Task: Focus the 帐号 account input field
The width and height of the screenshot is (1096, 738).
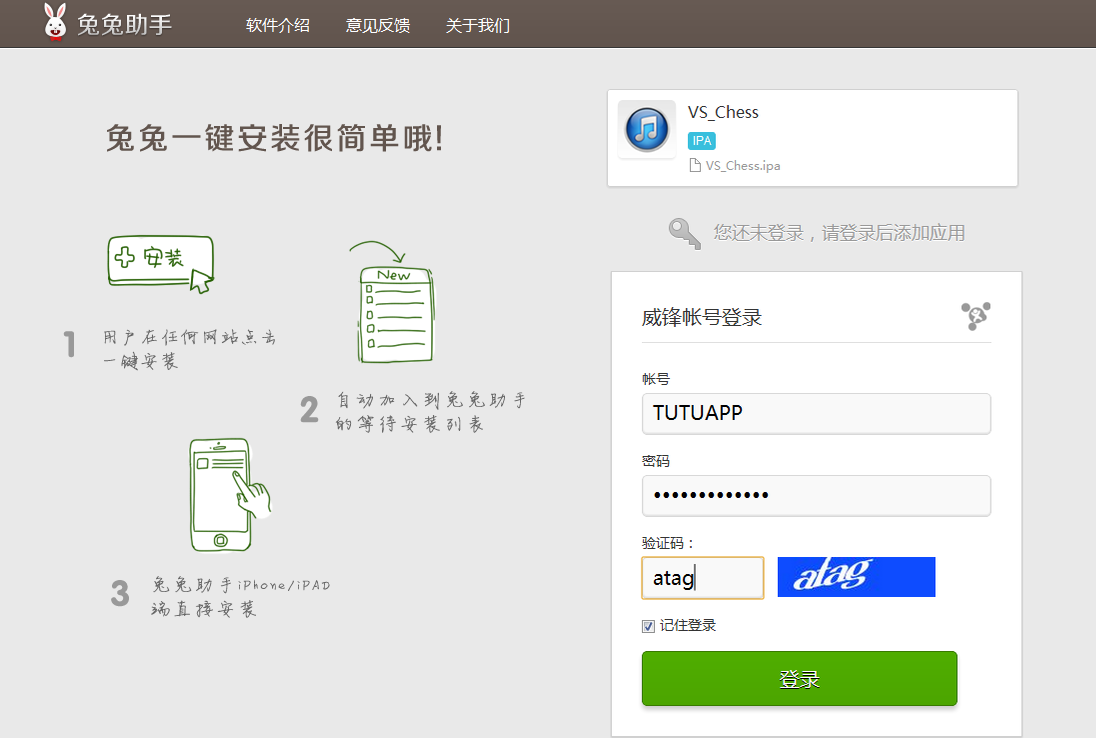Action: click(816, 413)
